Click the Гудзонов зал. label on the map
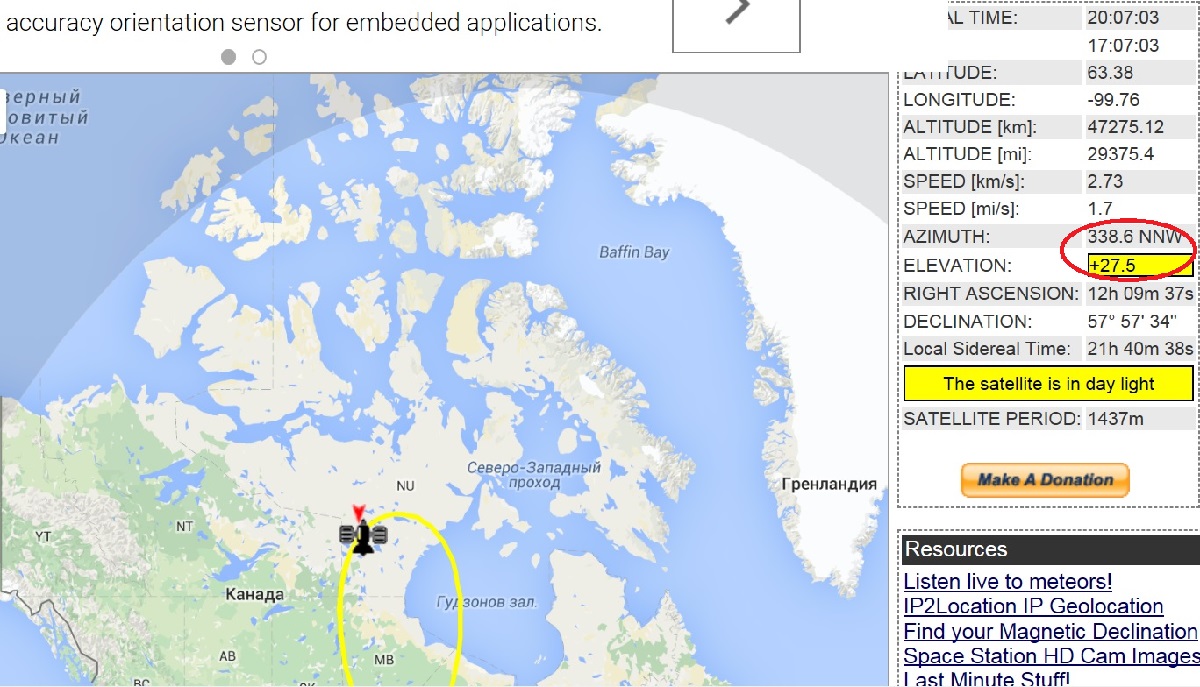The image size is (1200, 687). pyautogui.click(x=487, y=602)
